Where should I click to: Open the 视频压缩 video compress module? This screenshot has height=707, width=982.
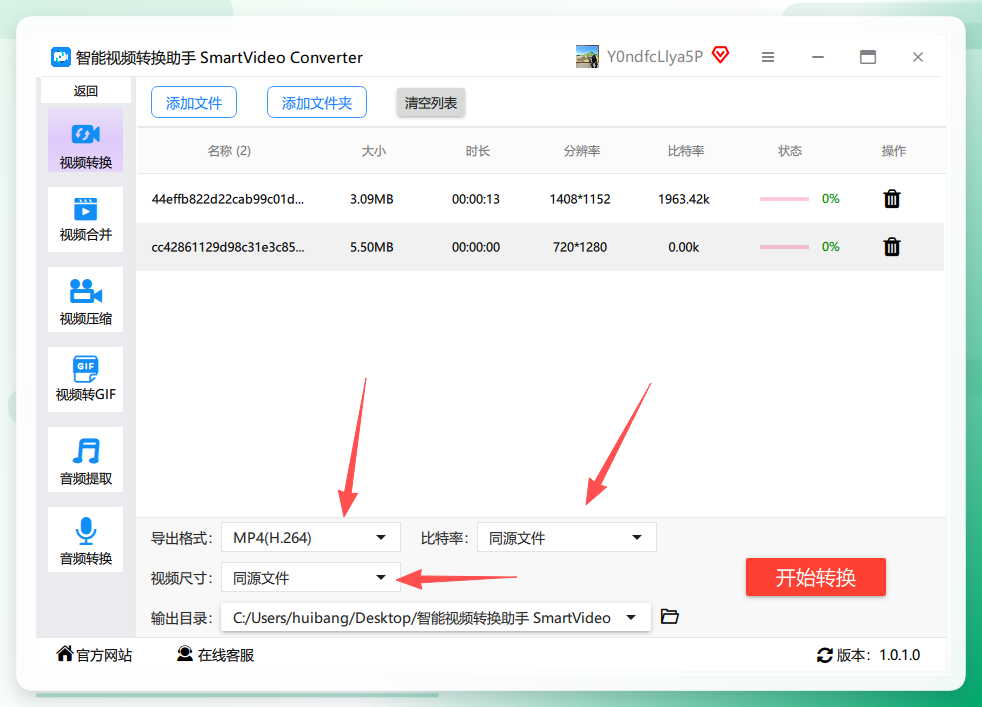pyautogui.click(x=85, y=299)
